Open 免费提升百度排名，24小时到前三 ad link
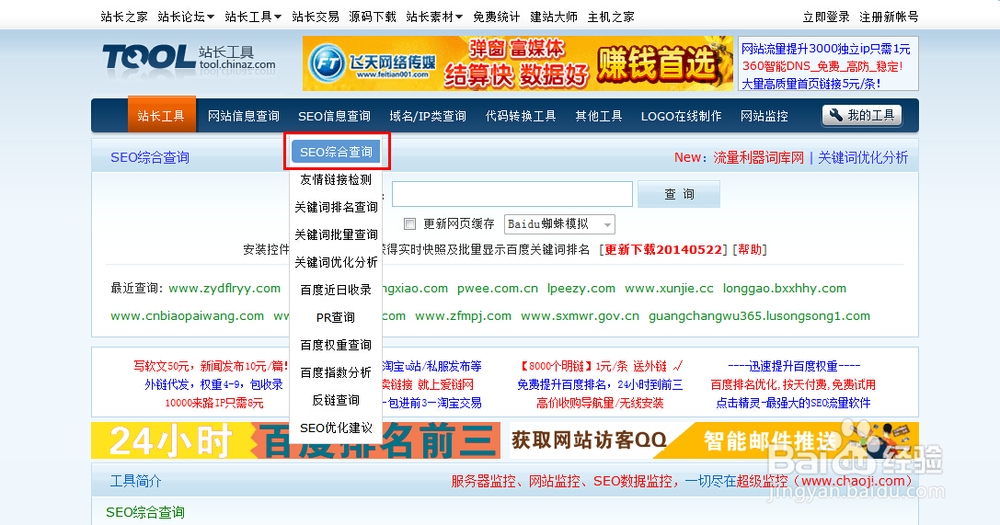This screenshot has width=1000, height=525. [x=599, y=385]
